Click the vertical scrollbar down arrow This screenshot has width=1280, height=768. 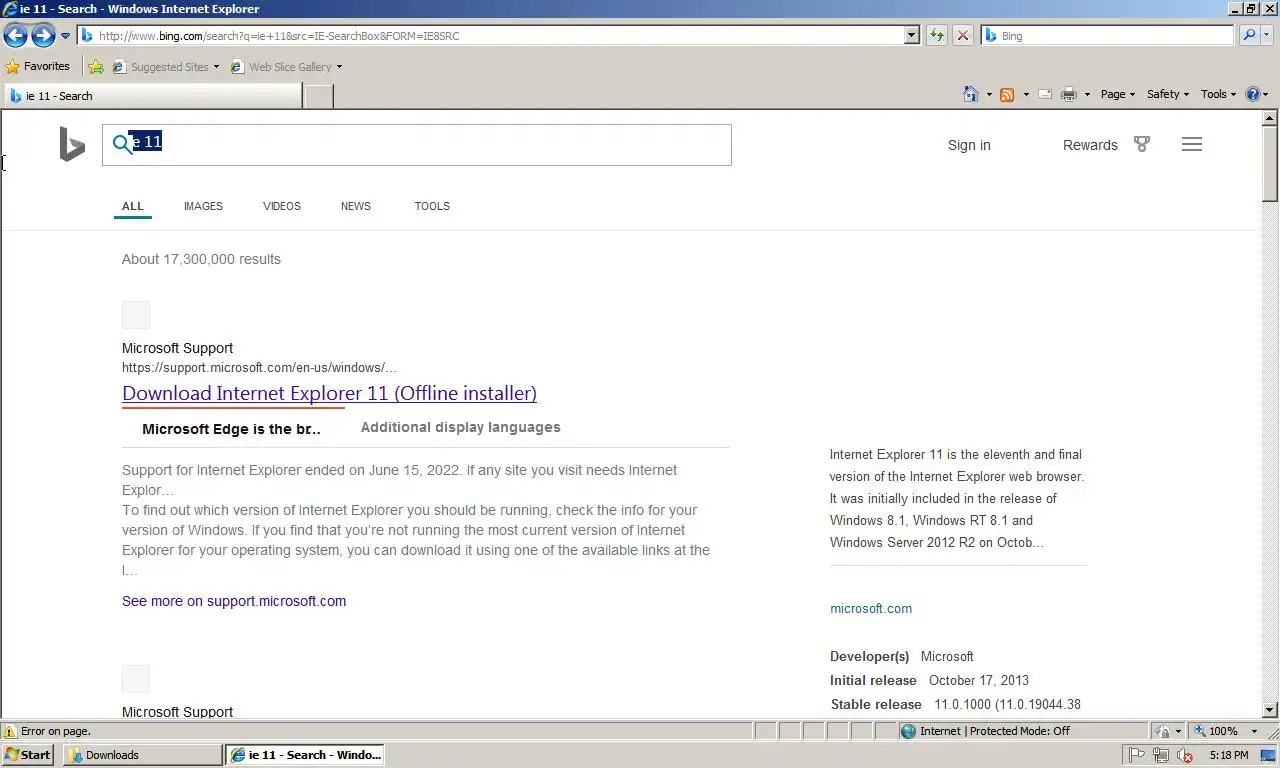(1271, 711)
